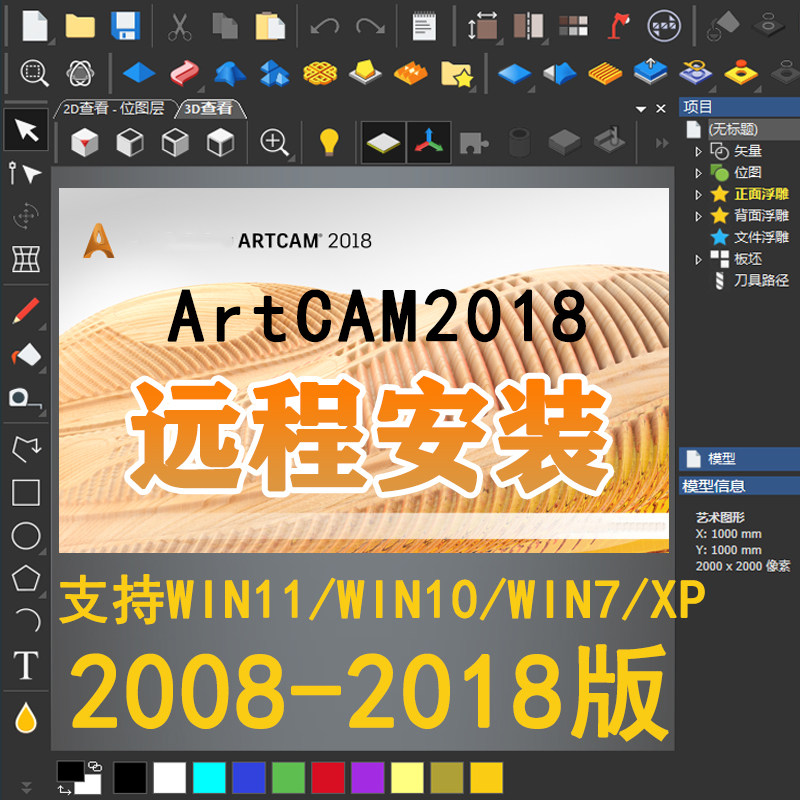Toggle the light bulb shading button
The image size is (800, 800).
click(329, 142)
